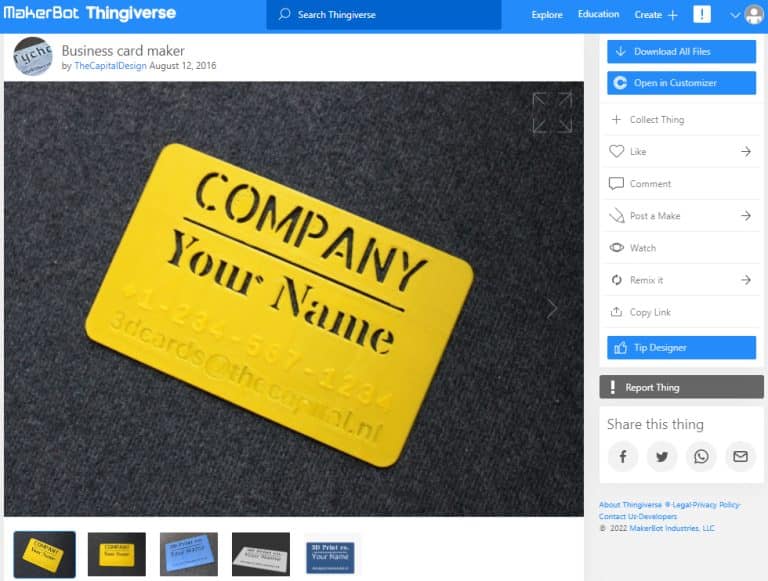Share this thing on Twitter

coord(662,456)
